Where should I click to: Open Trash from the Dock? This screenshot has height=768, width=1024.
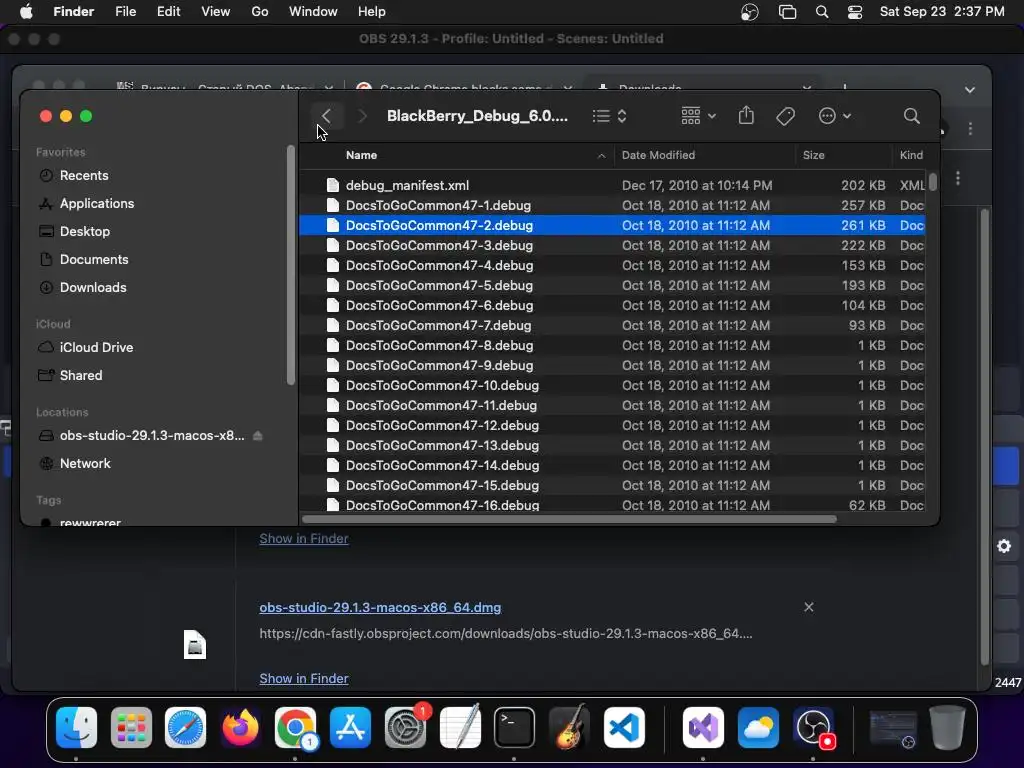(x=947, y=727)
